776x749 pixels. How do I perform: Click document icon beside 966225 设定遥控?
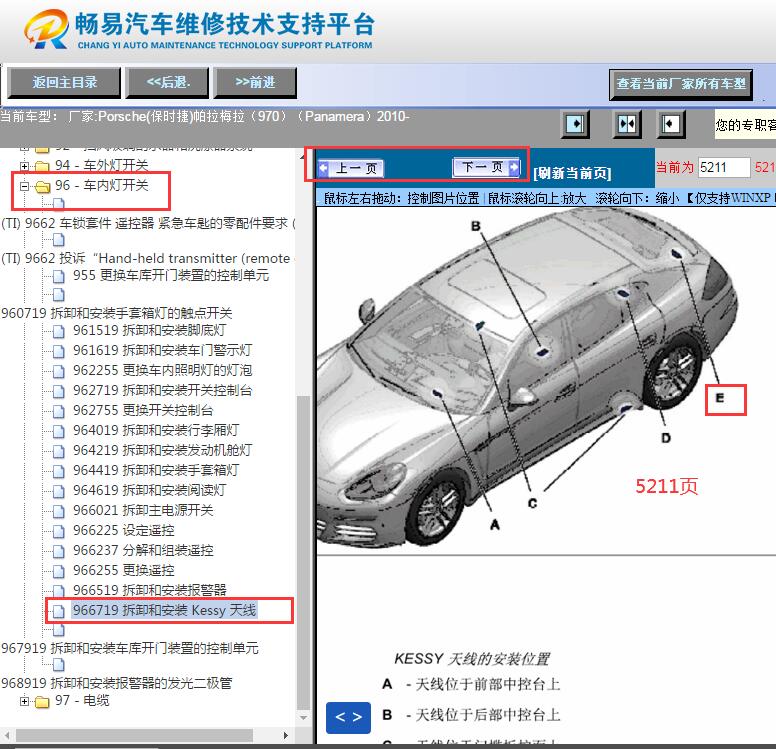pyautogui.click(x=58, y=531)
